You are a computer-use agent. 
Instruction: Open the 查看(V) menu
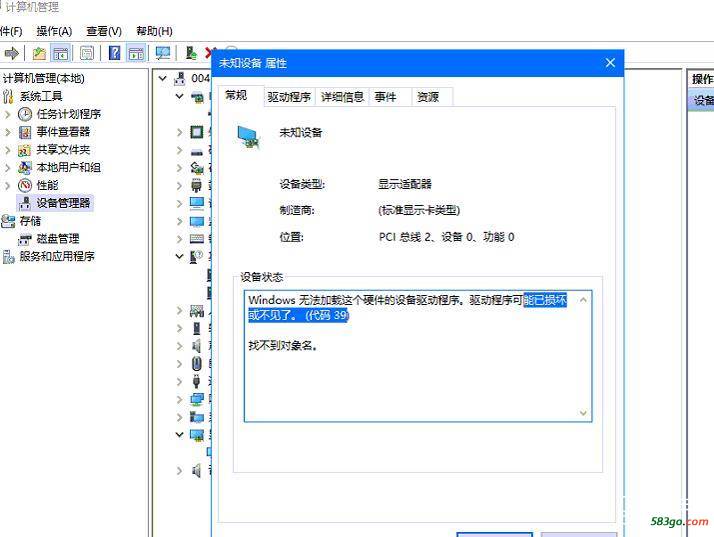104,31
